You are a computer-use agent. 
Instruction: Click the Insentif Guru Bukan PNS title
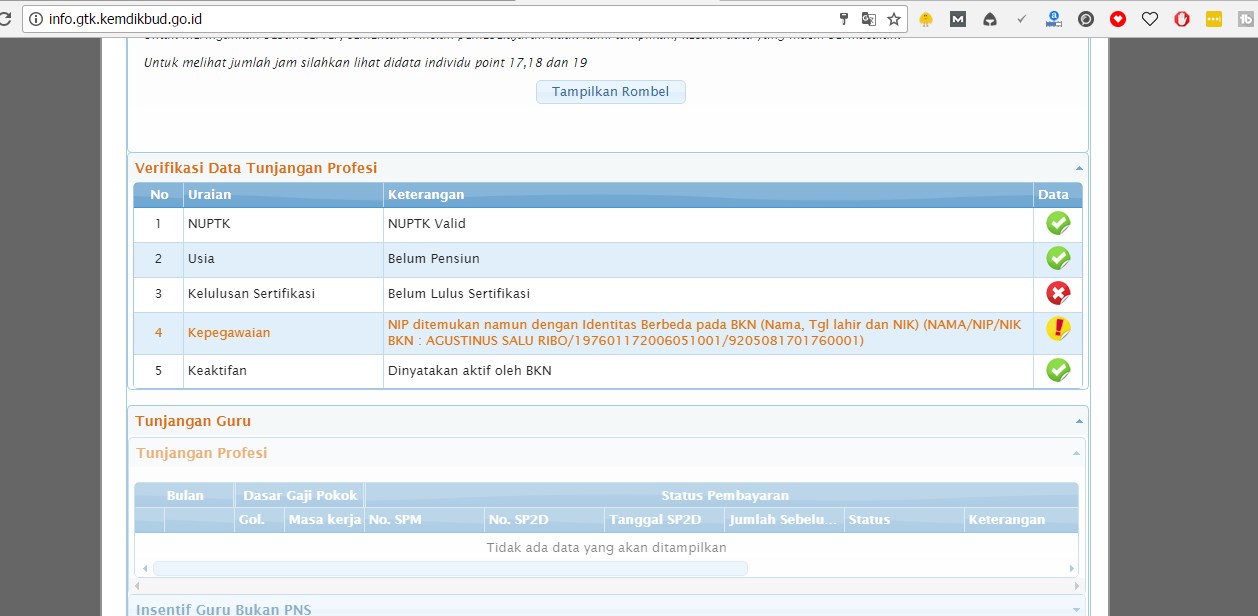[x=223, y=609]
